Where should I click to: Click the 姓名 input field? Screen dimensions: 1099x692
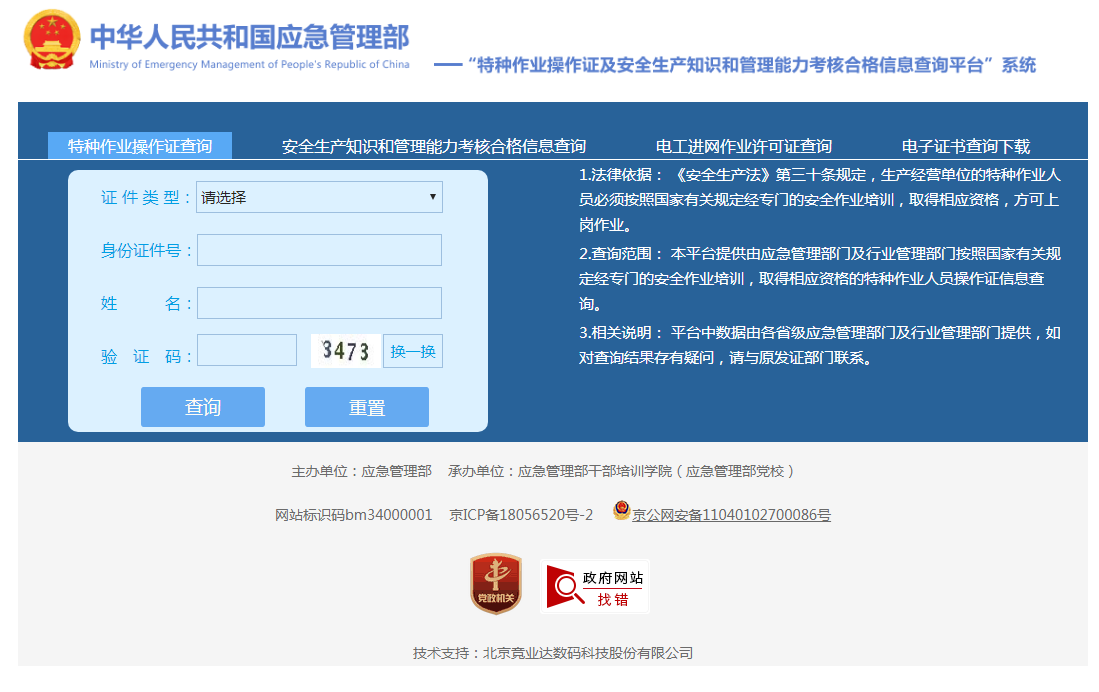[320, 303]
